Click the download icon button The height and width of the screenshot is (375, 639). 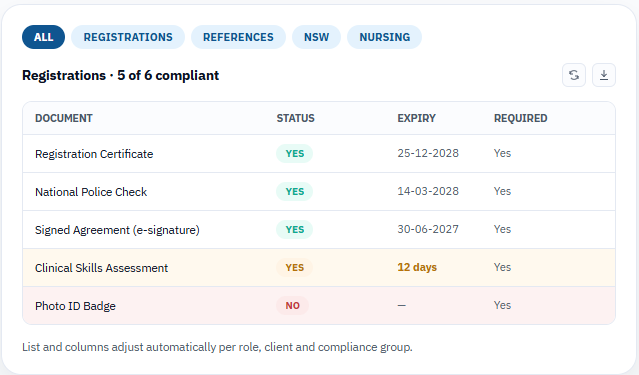point(604,75)
